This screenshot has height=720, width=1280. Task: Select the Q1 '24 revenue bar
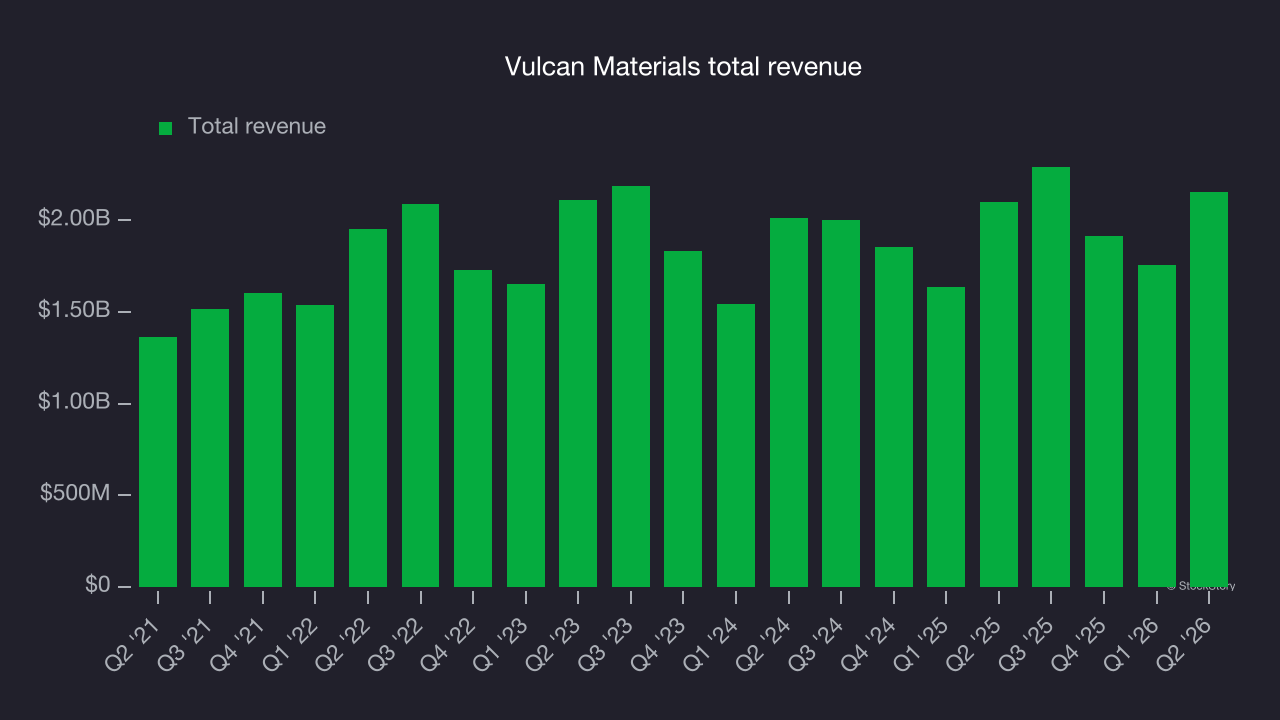click(736, 445)
